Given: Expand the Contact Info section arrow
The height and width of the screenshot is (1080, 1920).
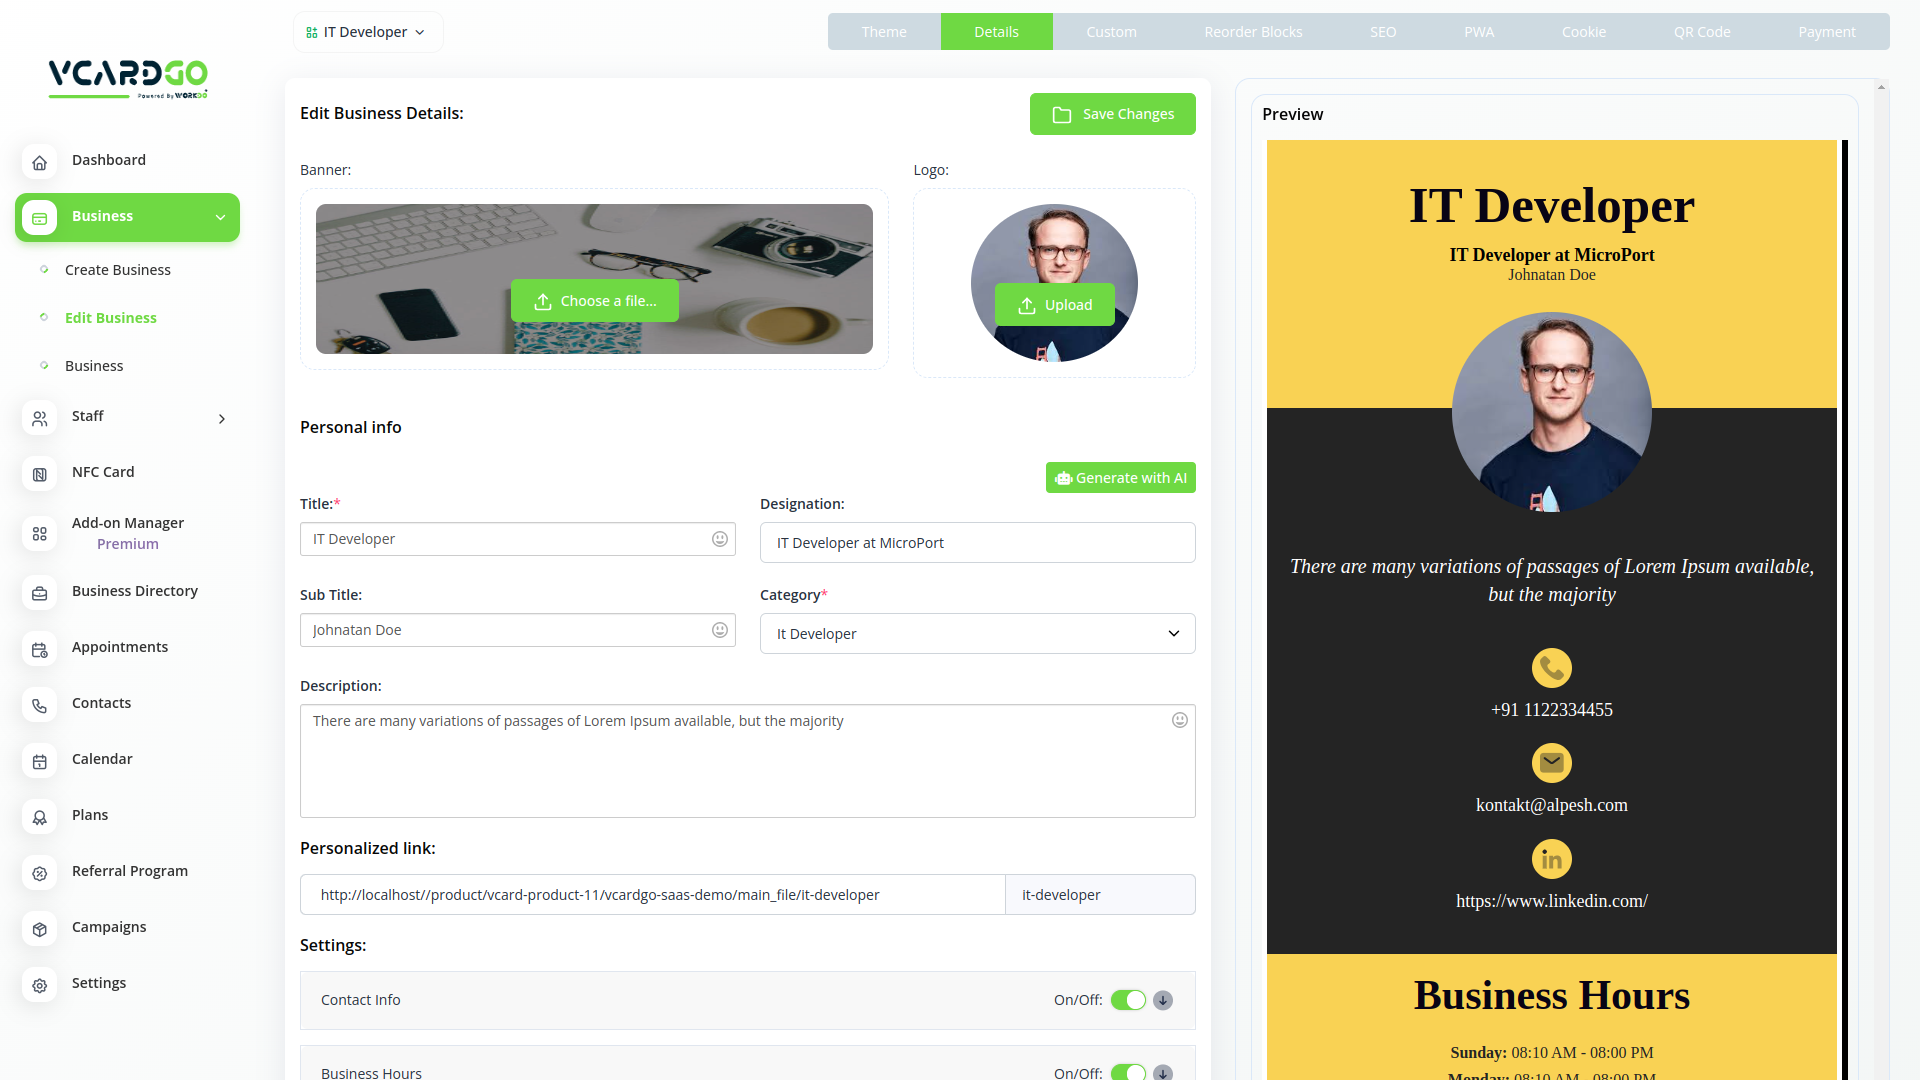Looking at the screenshot, I should point(1163,1000).
